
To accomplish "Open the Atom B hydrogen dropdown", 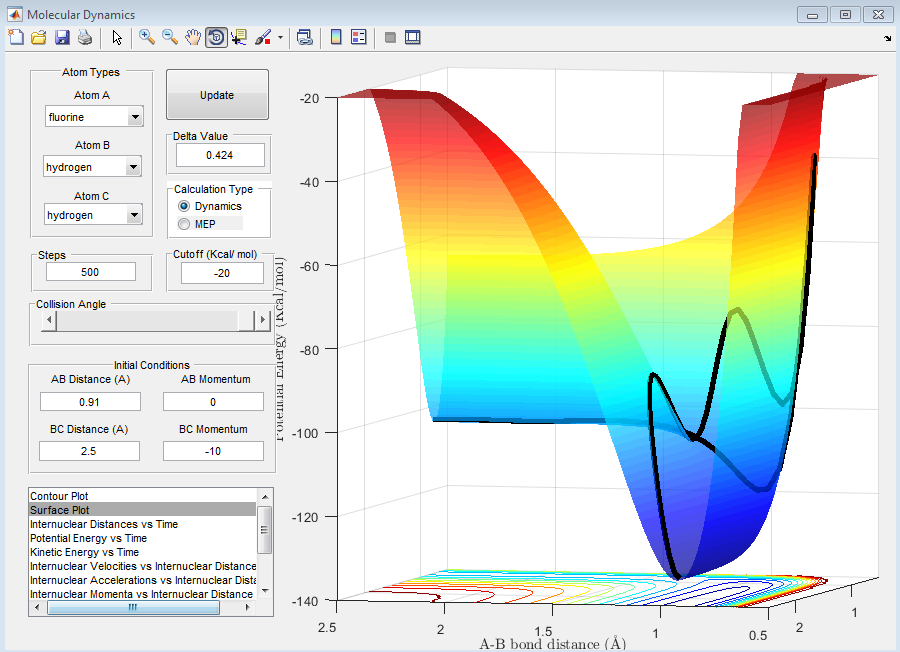I will coord(93,168).
